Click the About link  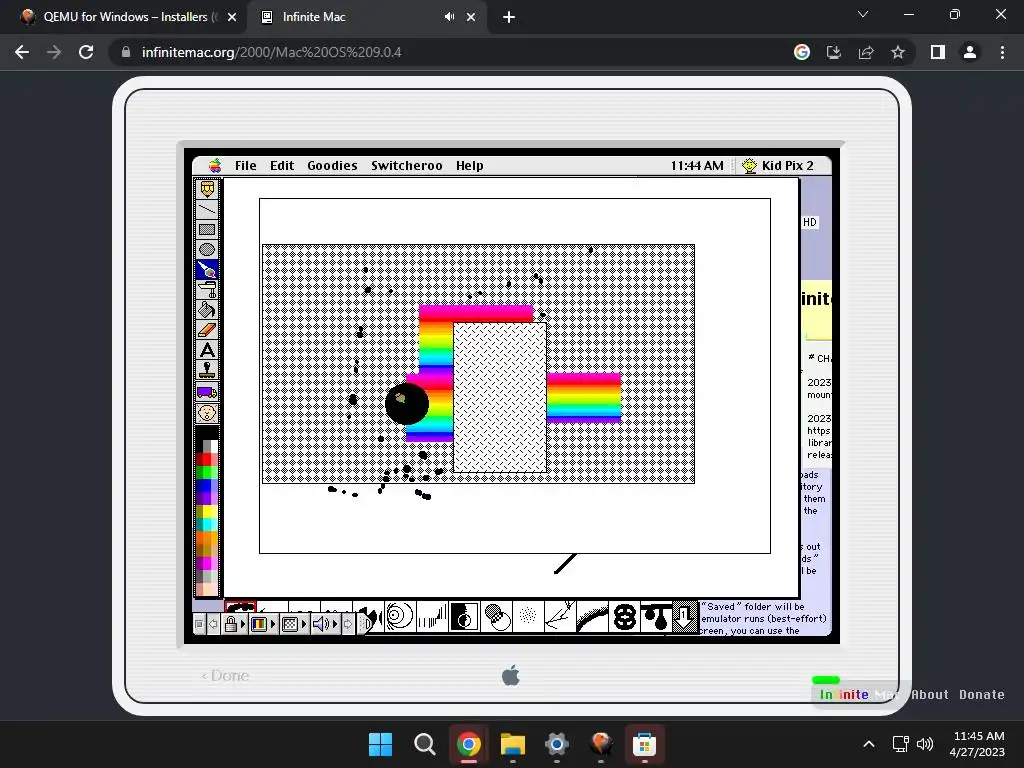pos(930,695)
